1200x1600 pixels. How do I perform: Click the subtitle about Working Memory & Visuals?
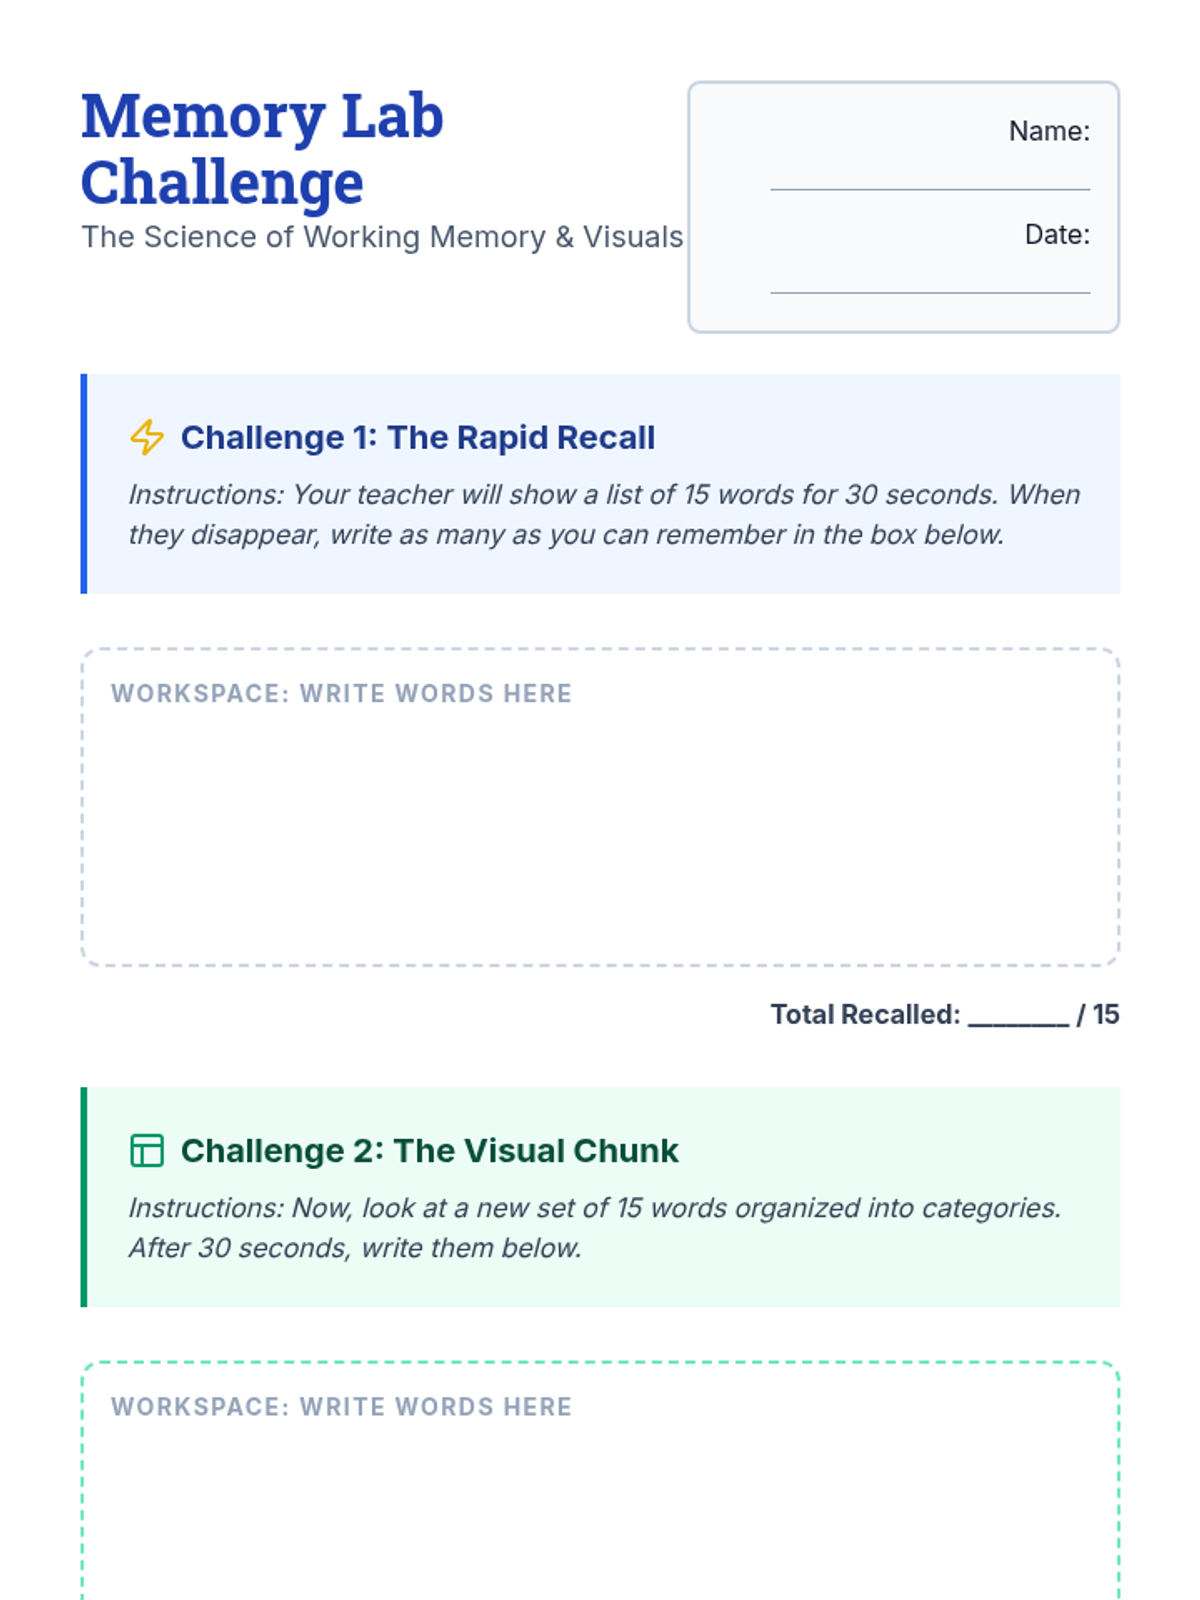tap(382, 237)
